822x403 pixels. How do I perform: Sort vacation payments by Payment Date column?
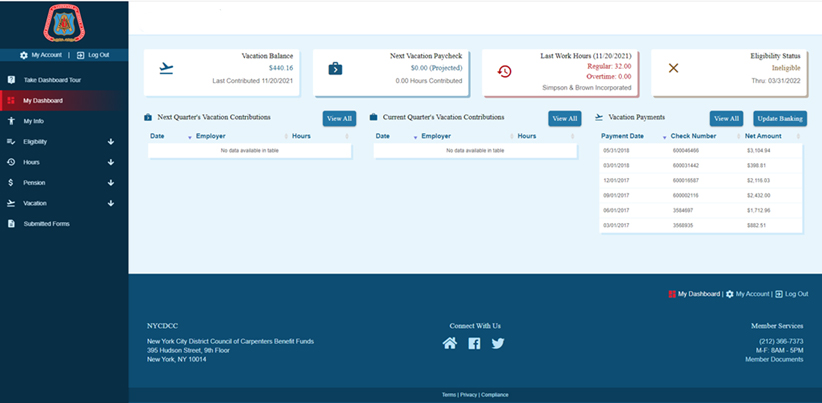tap(622, 136)
